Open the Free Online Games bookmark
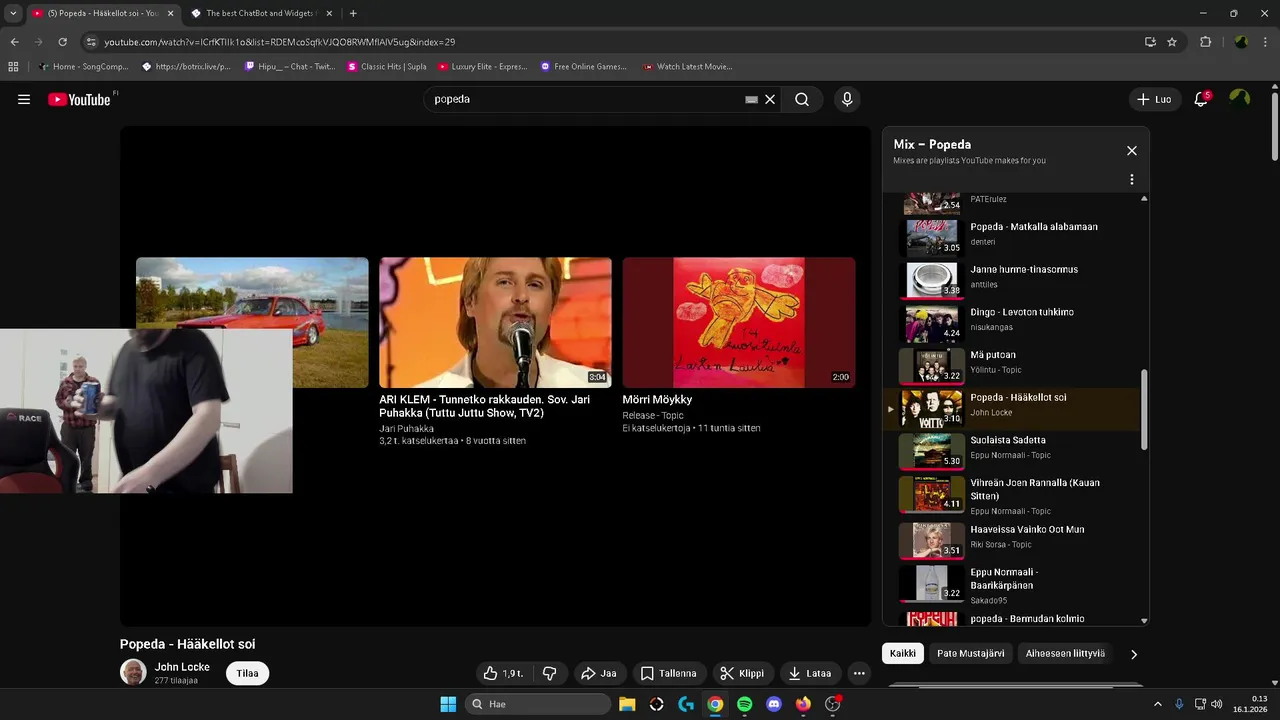 pyautogui.click(x=583, y=67)
